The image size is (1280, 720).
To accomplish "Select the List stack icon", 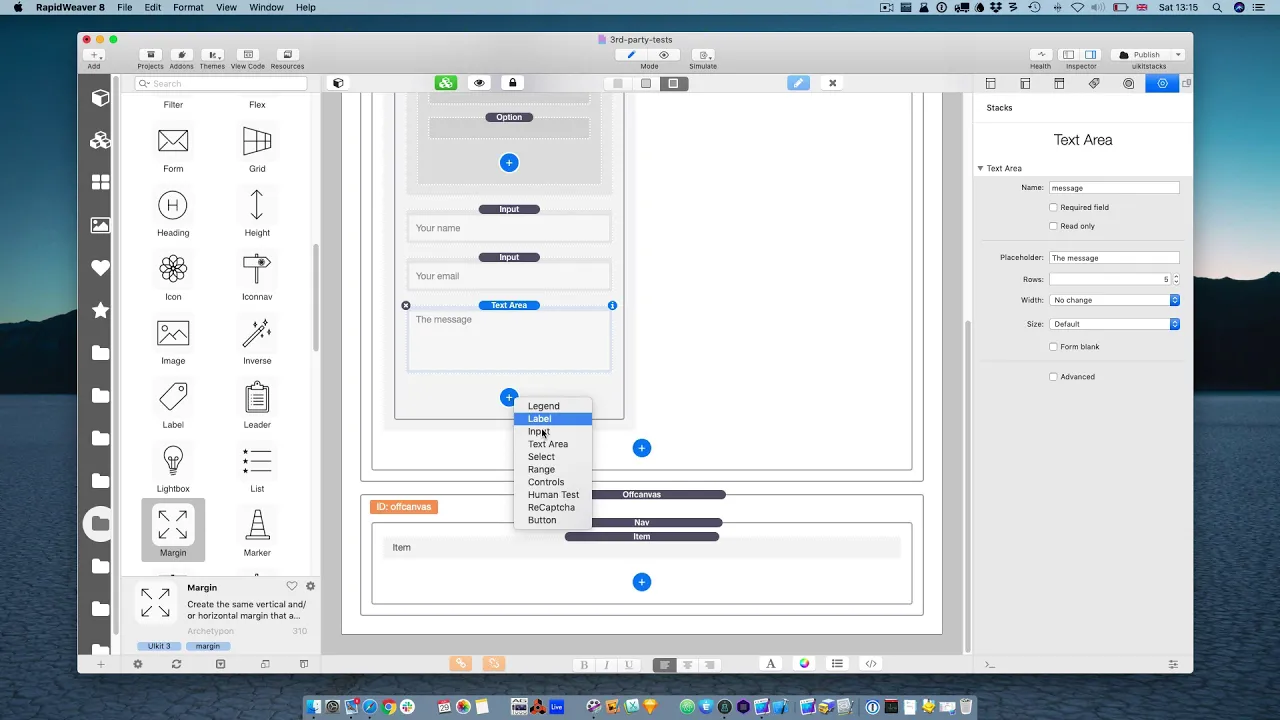I will point(257,461).
